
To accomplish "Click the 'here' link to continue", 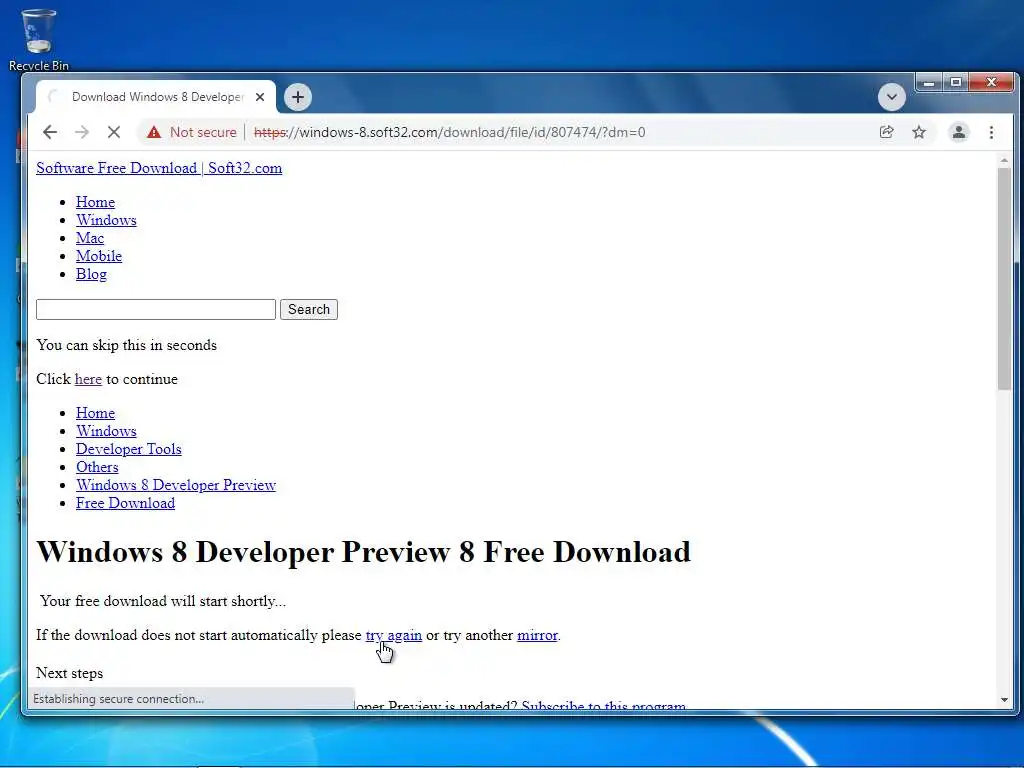I will pyautogui.click(x=88, y=379).
